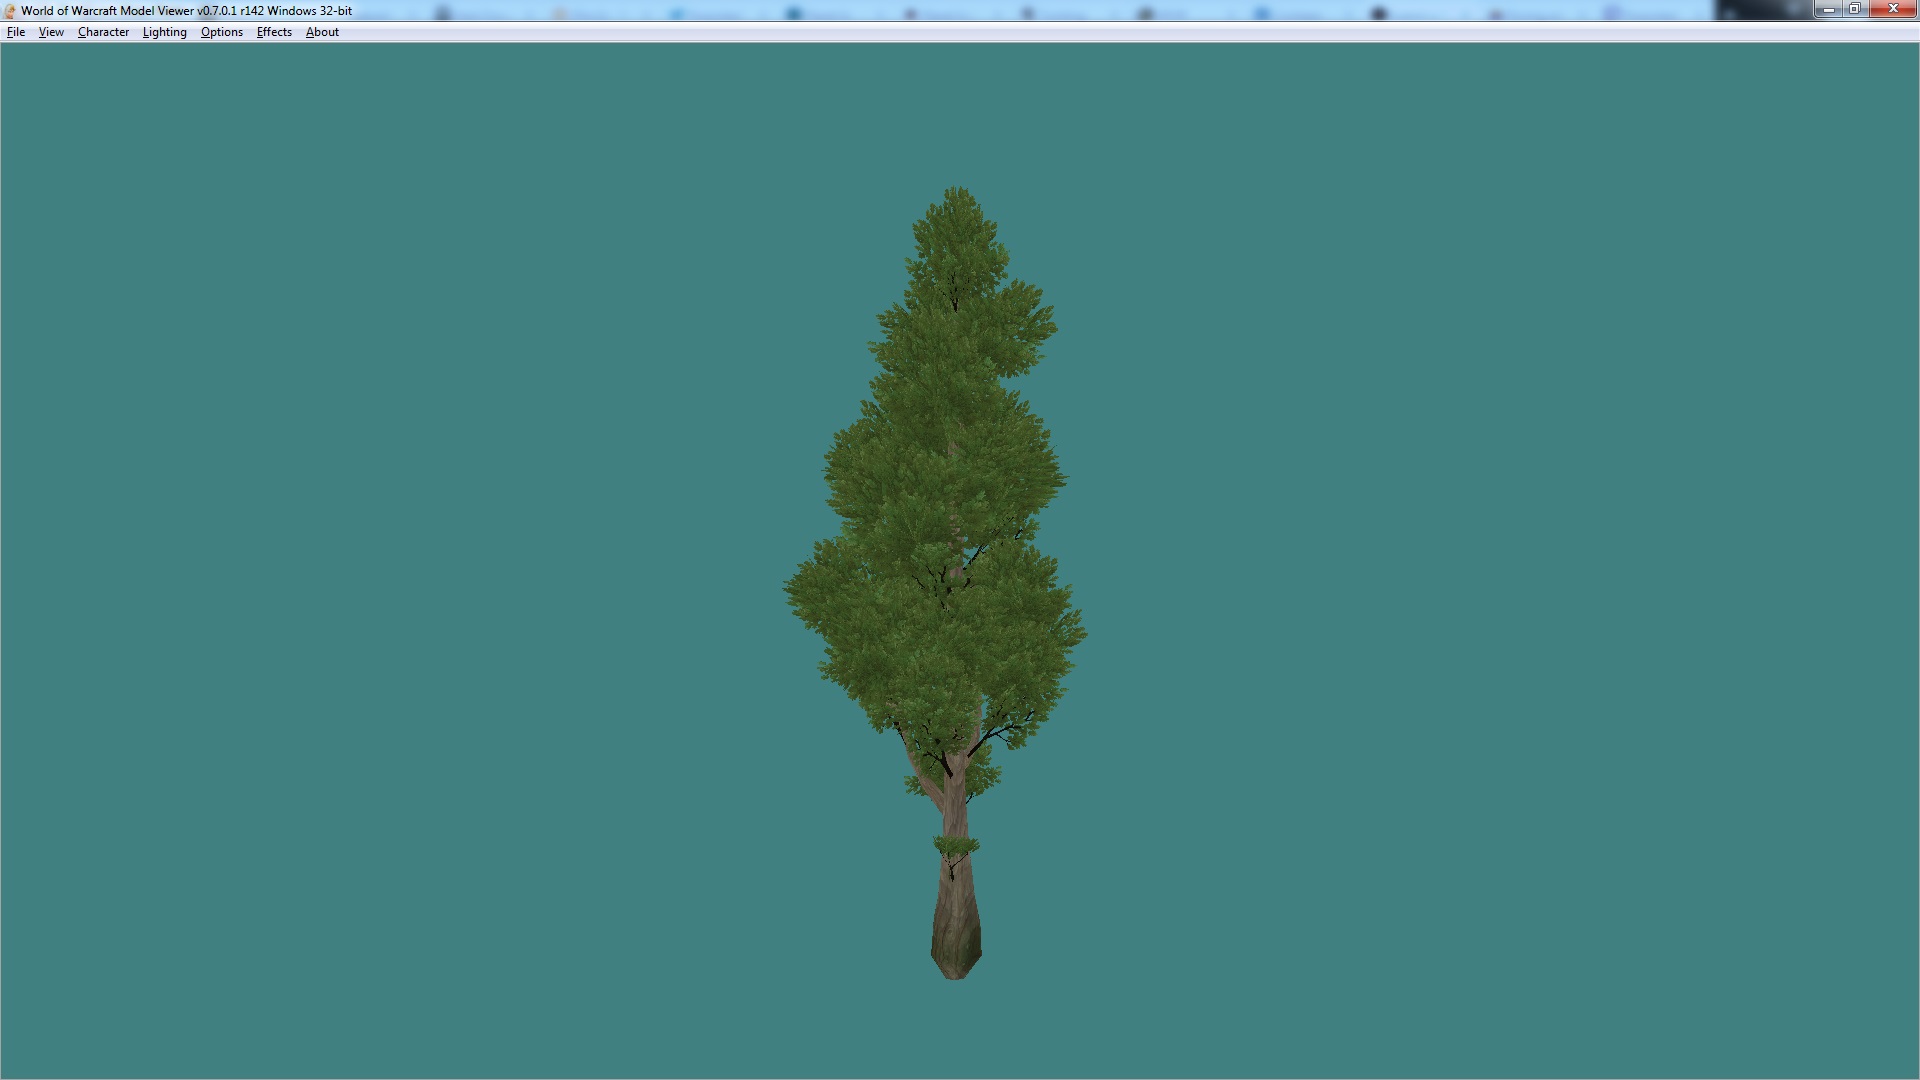
Task: Open the Lighting menu
Action: 164,32
